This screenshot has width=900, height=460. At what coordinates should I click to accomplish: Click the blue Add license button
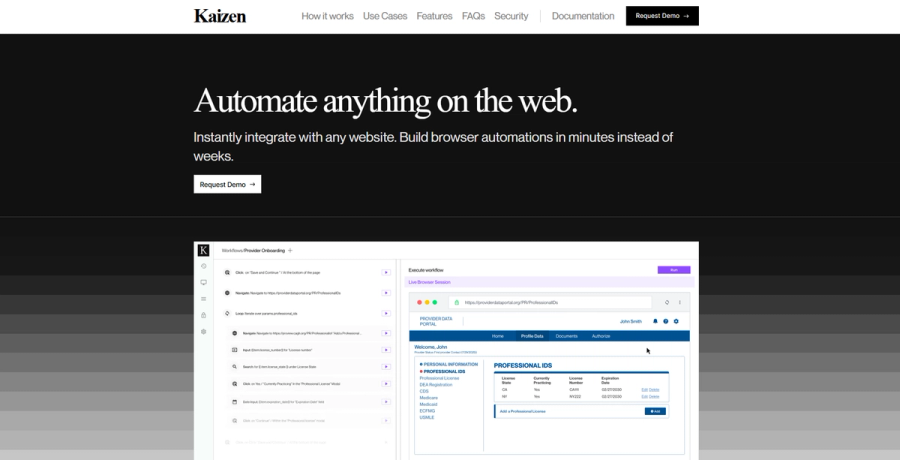point(655,411)
